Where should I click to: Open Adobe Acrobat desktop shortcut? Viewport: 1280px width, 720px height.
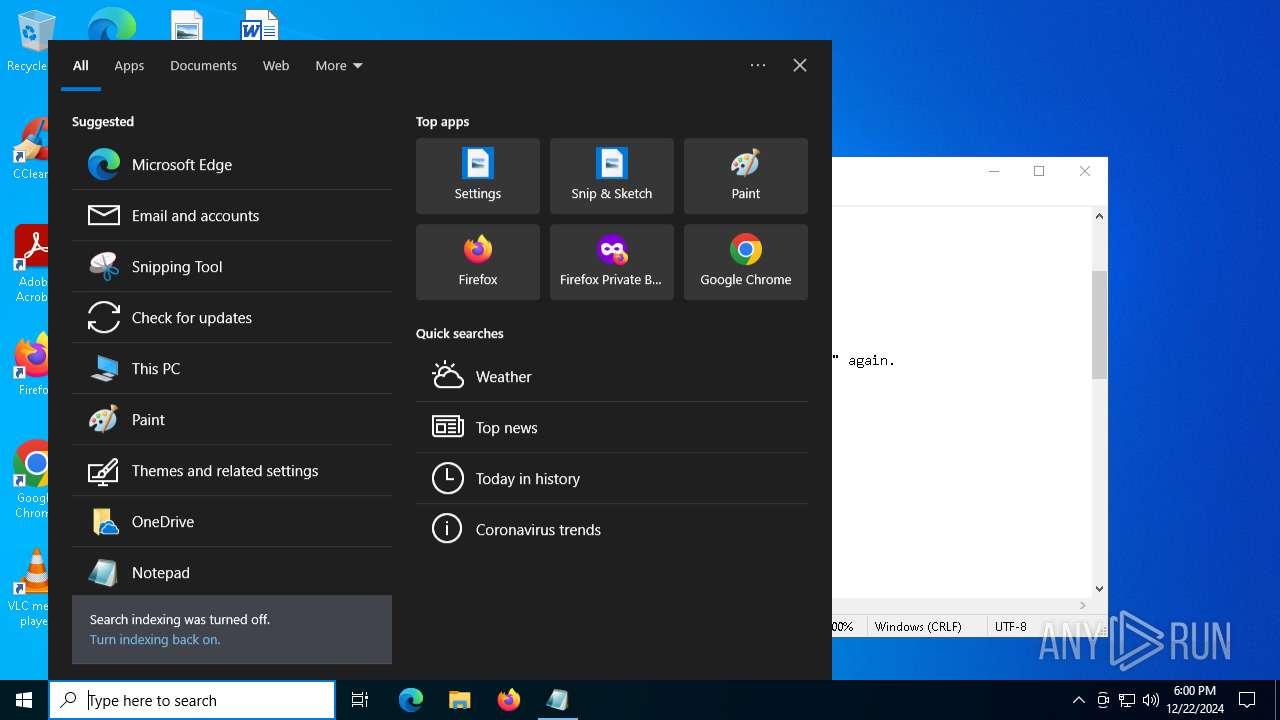(30, 264)
